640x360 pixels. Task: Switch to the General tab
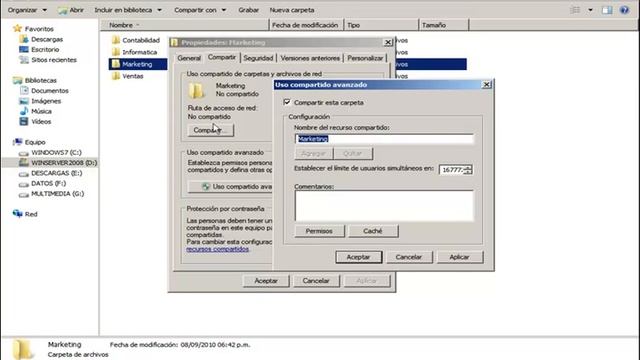point(189,58)
